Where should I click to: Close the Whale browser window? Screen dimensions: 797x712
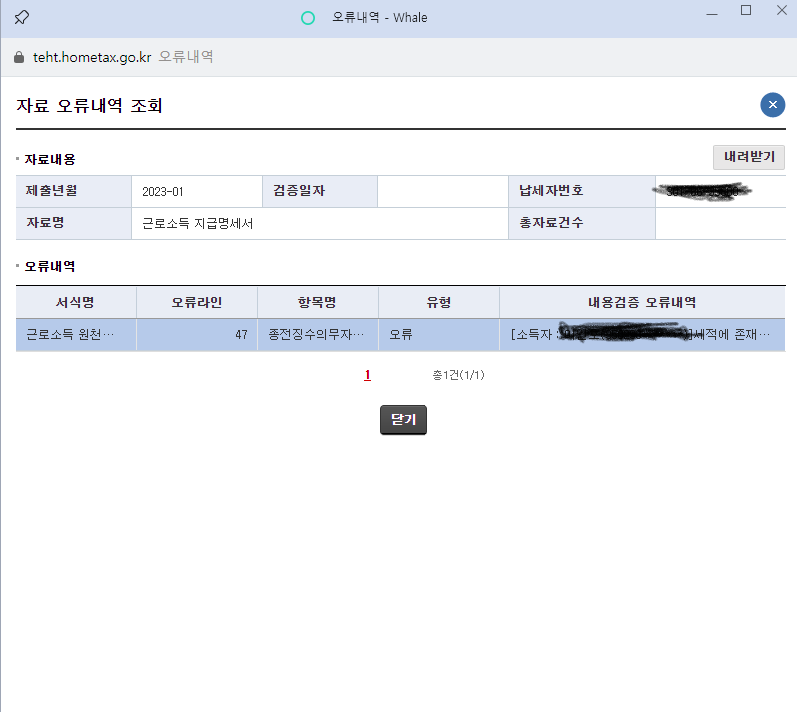(781, 11)
